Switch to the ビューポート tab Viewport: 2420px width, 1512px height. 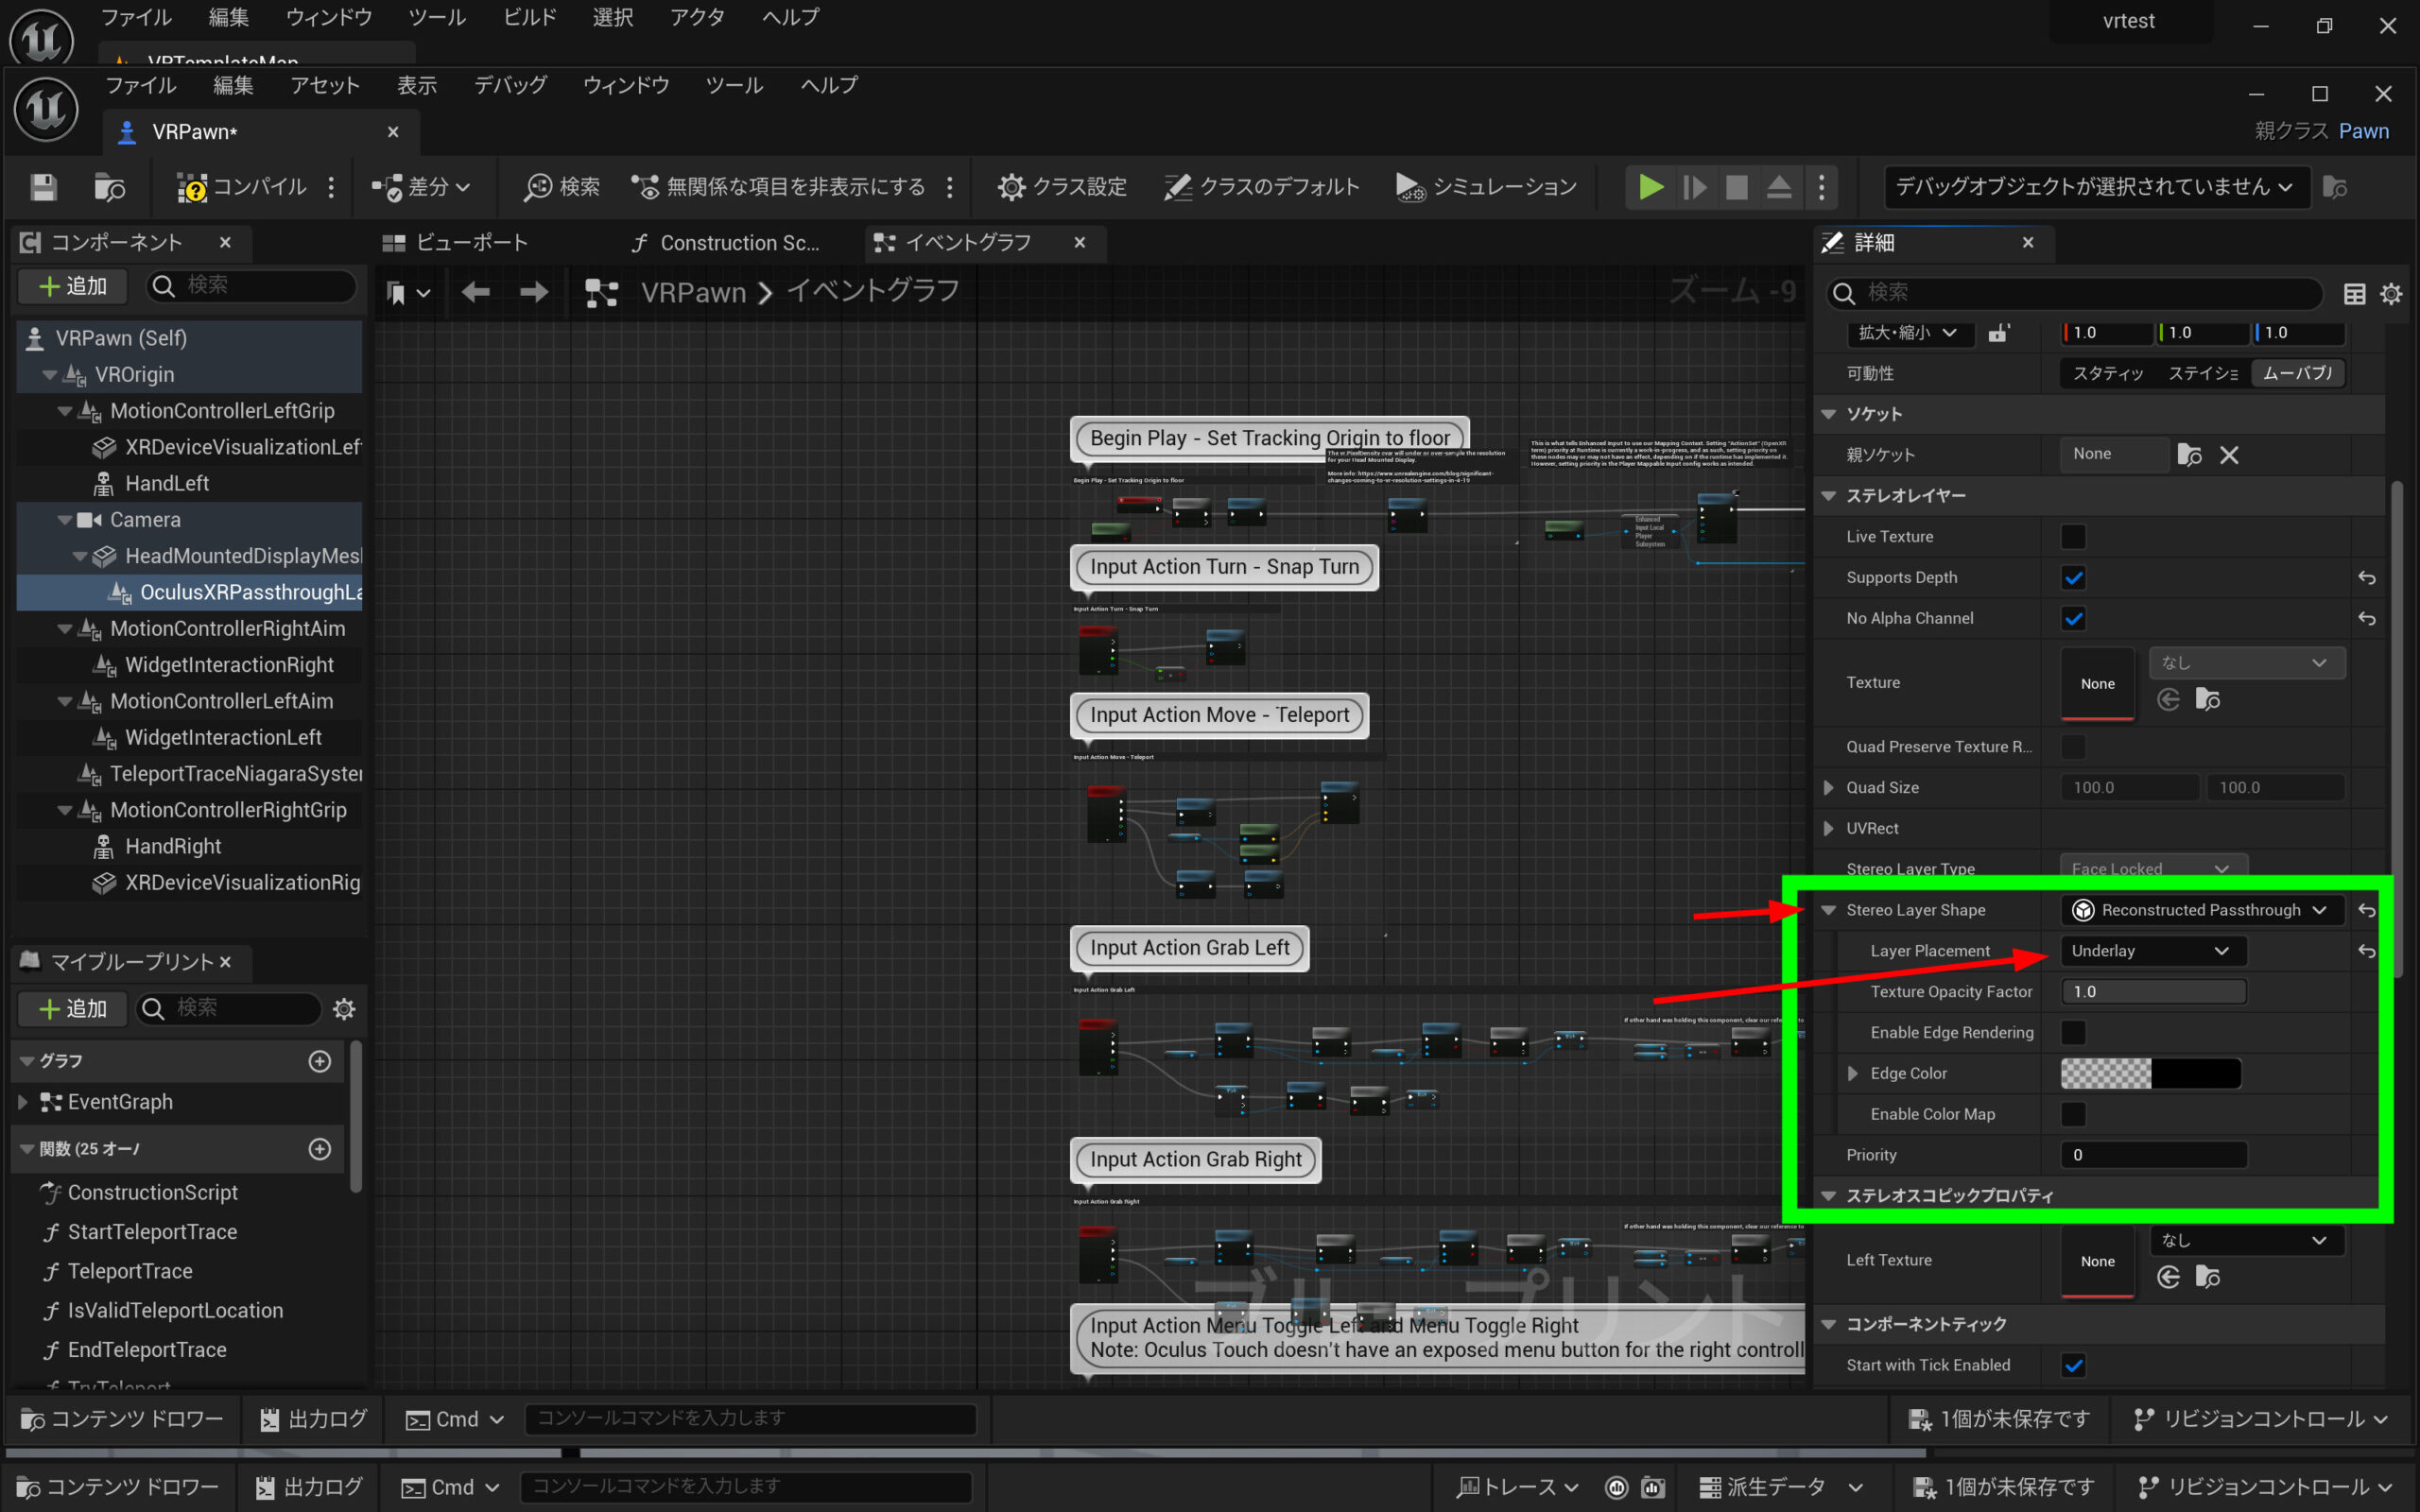(x=456, y=242)
